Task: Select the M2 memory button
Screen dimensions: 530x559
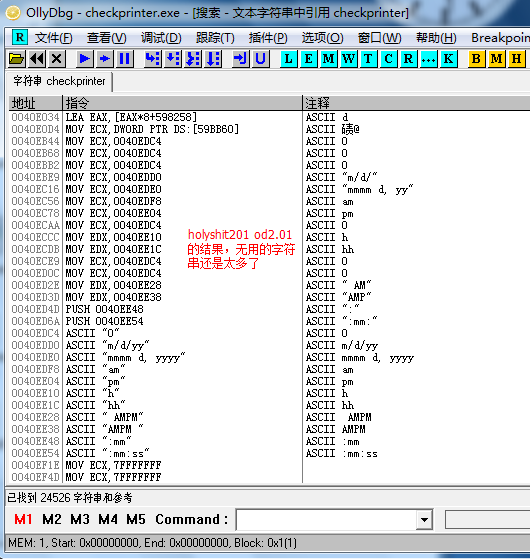Action: [x=52, y=519]
